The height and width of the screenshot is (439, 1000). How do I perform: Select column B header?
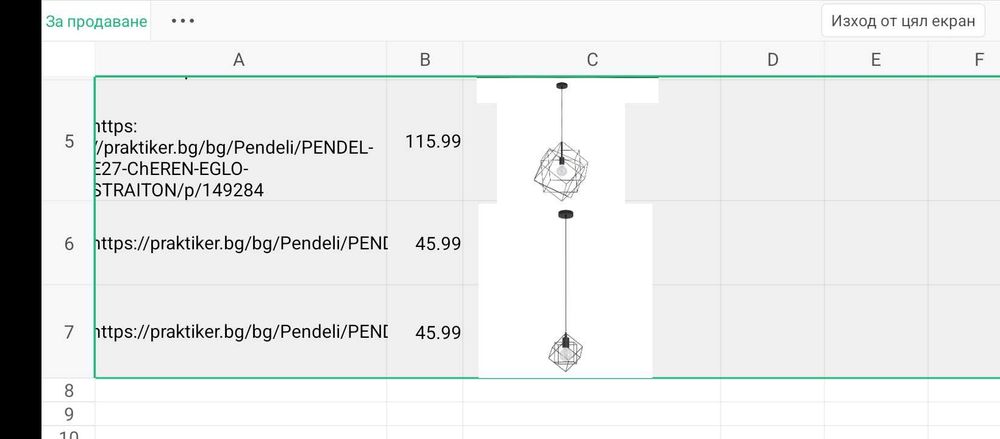(425, 60)
